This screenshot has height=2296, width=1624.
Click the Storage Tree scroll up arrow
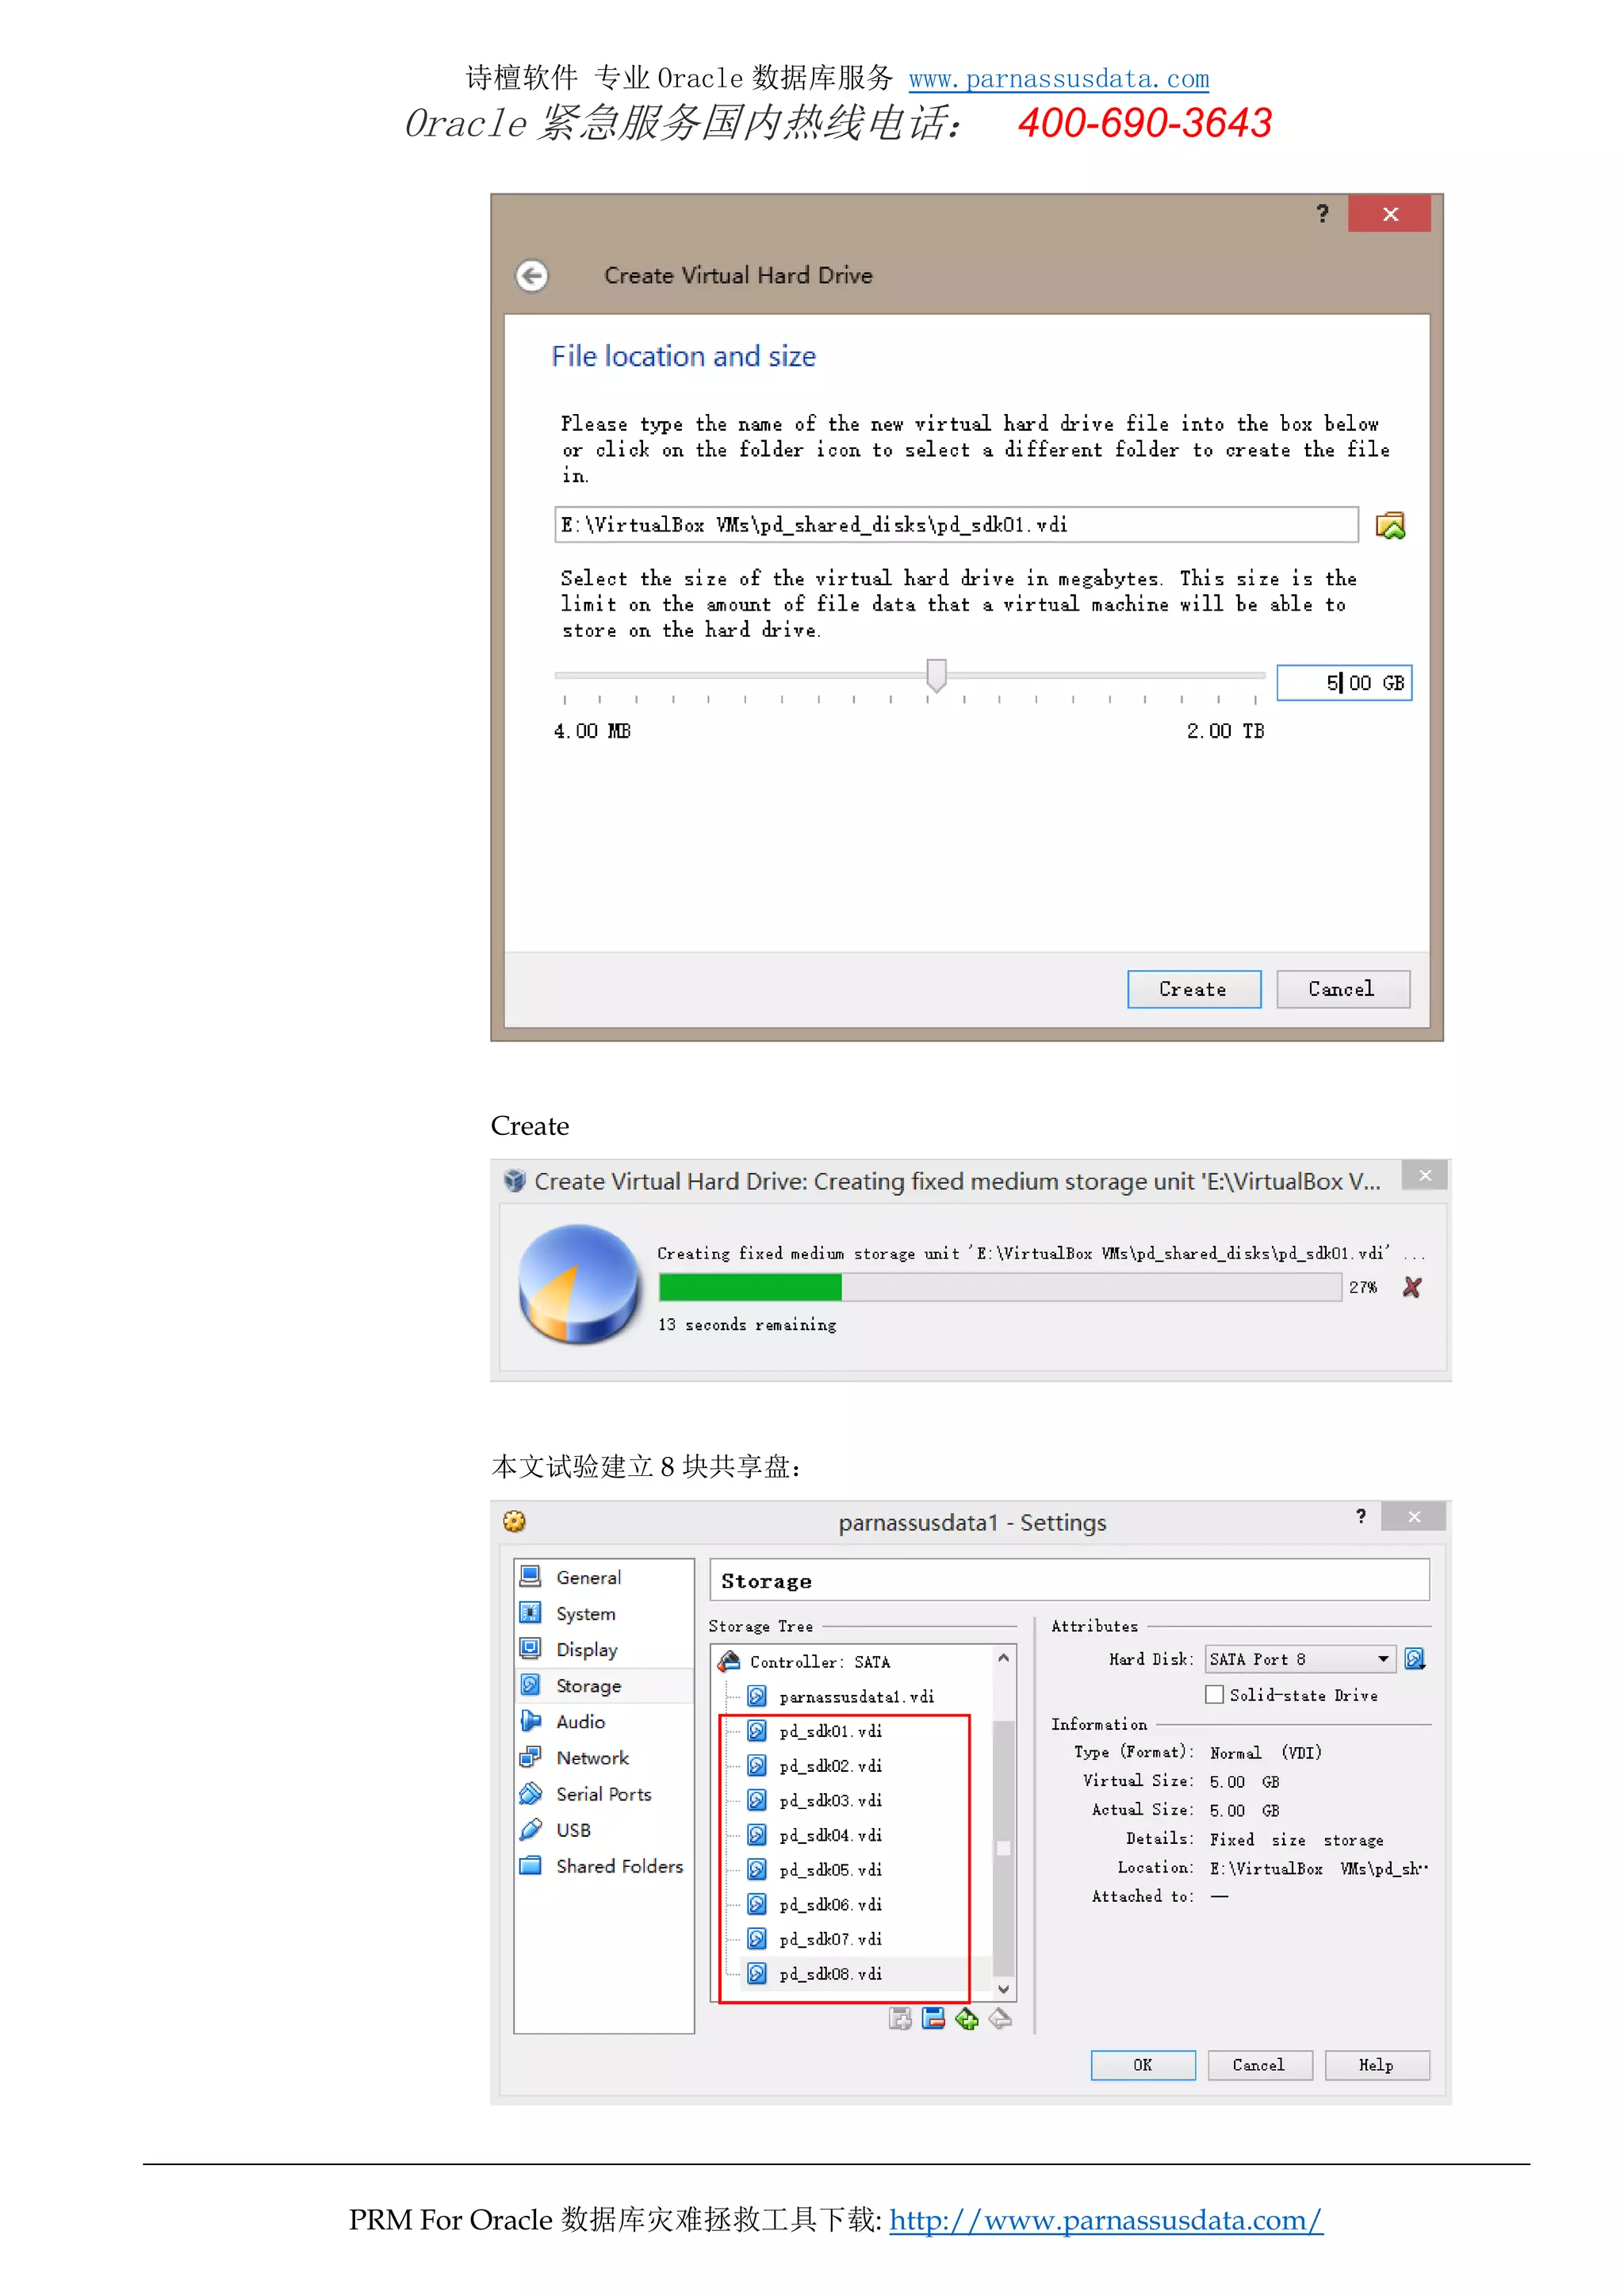click(x=1003, y=1658)
